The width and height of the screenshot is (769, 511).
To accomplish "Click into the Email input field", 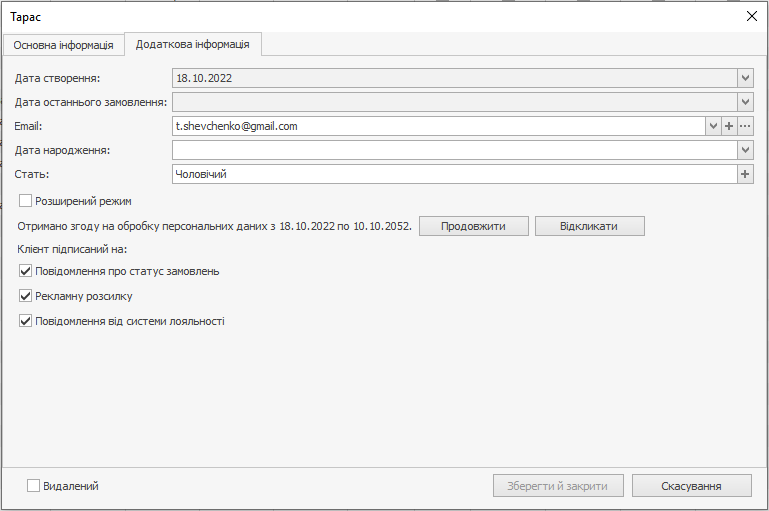I will [438, 126].
